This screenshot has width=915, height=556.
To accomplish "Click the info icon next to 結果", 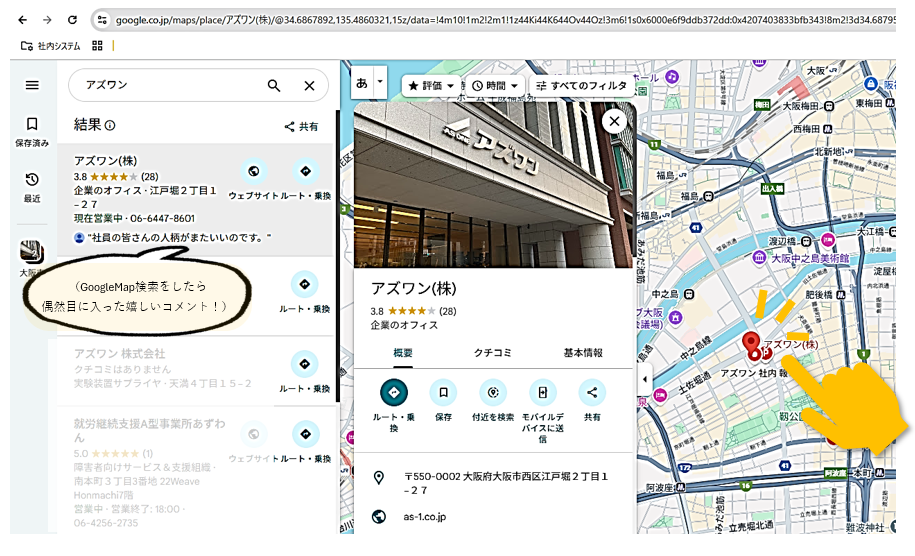I will 110,125.
